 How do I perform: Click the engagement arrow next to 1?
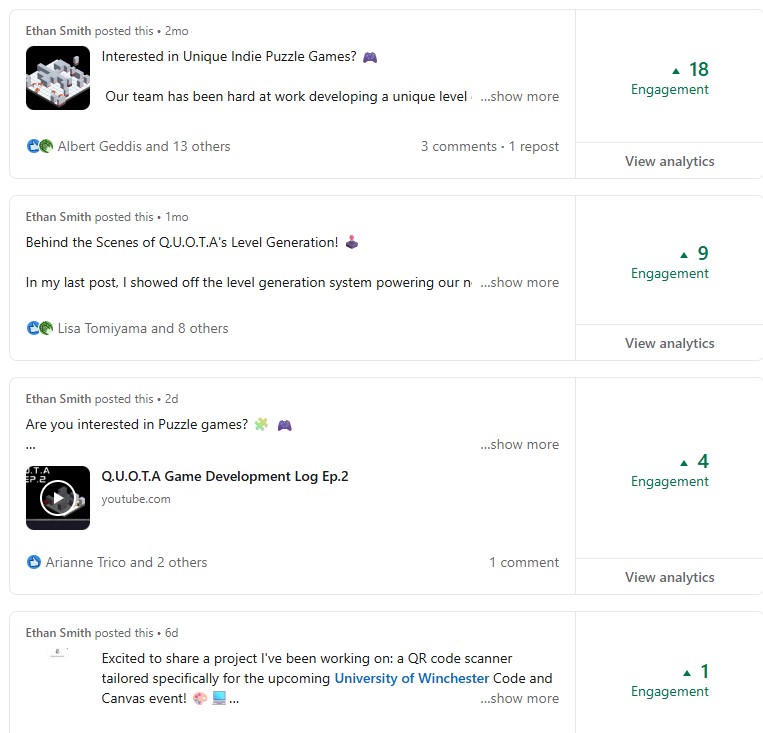687,673
